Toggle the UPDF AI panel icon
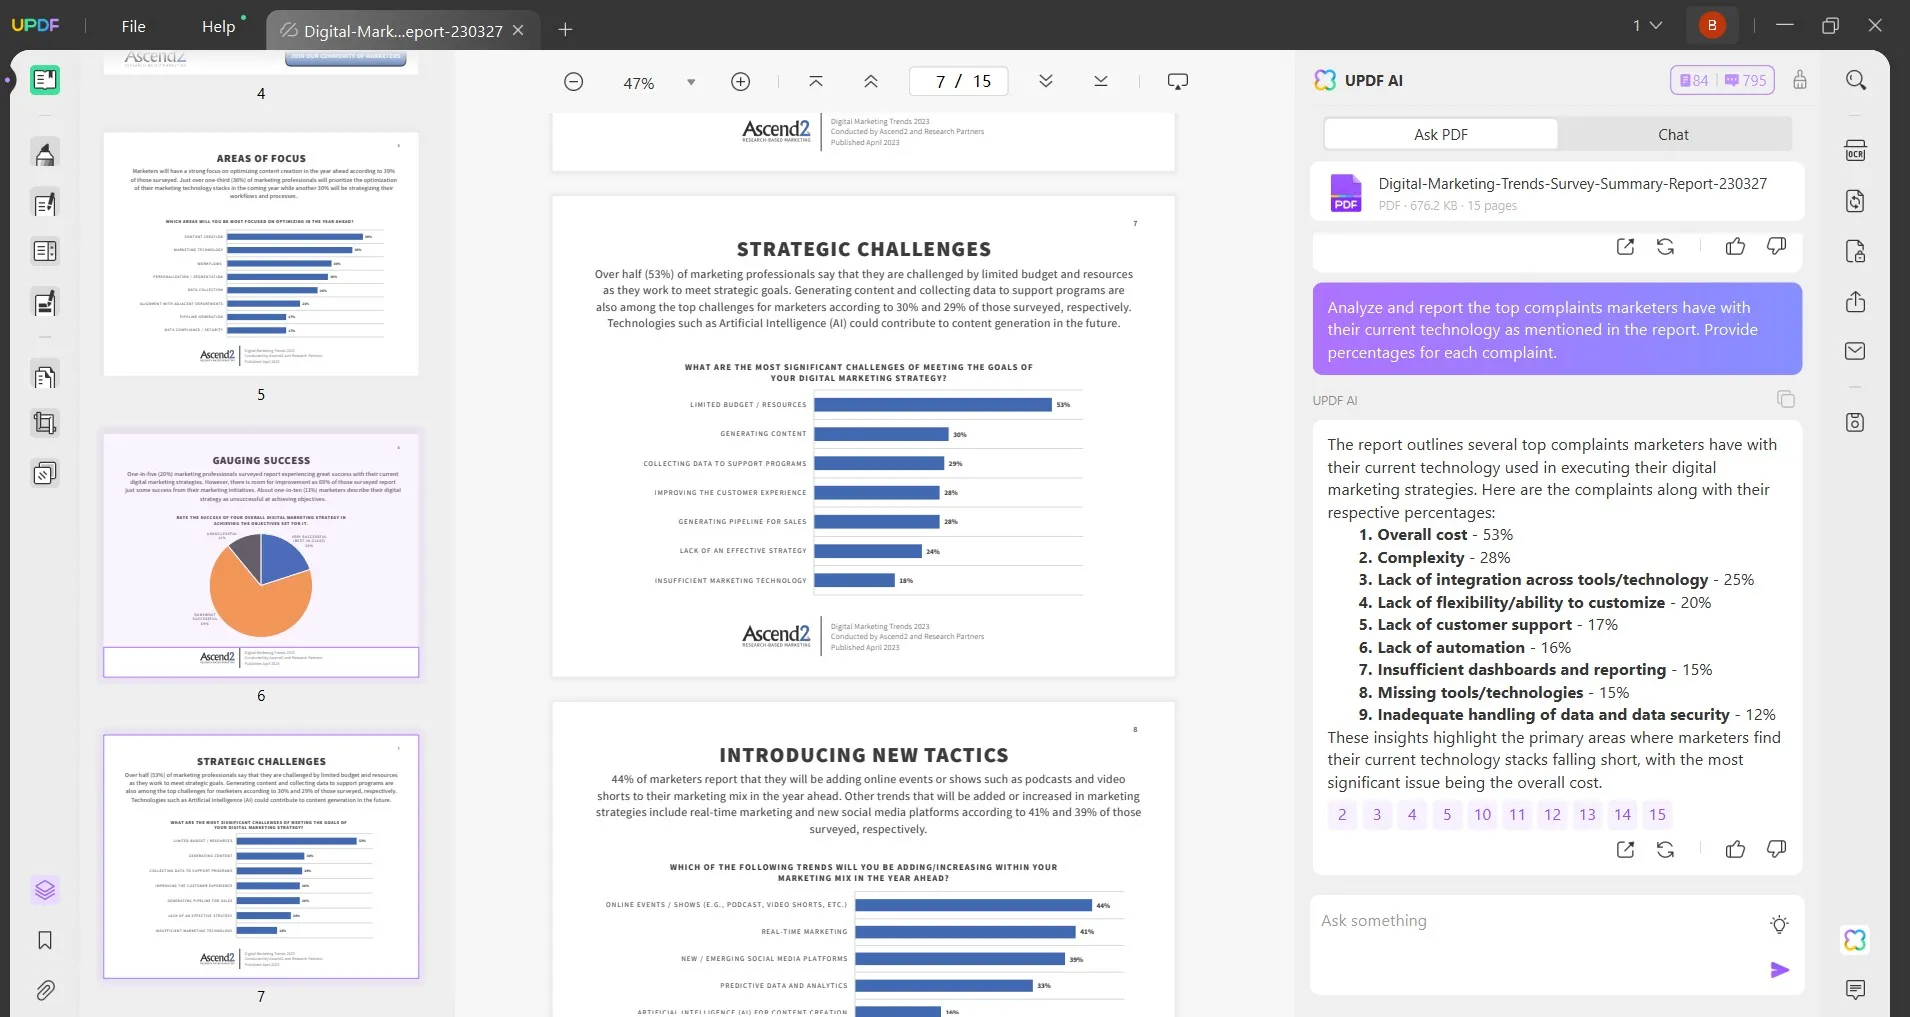The image size is (1910, 1017). click(x=1856, y=940)
